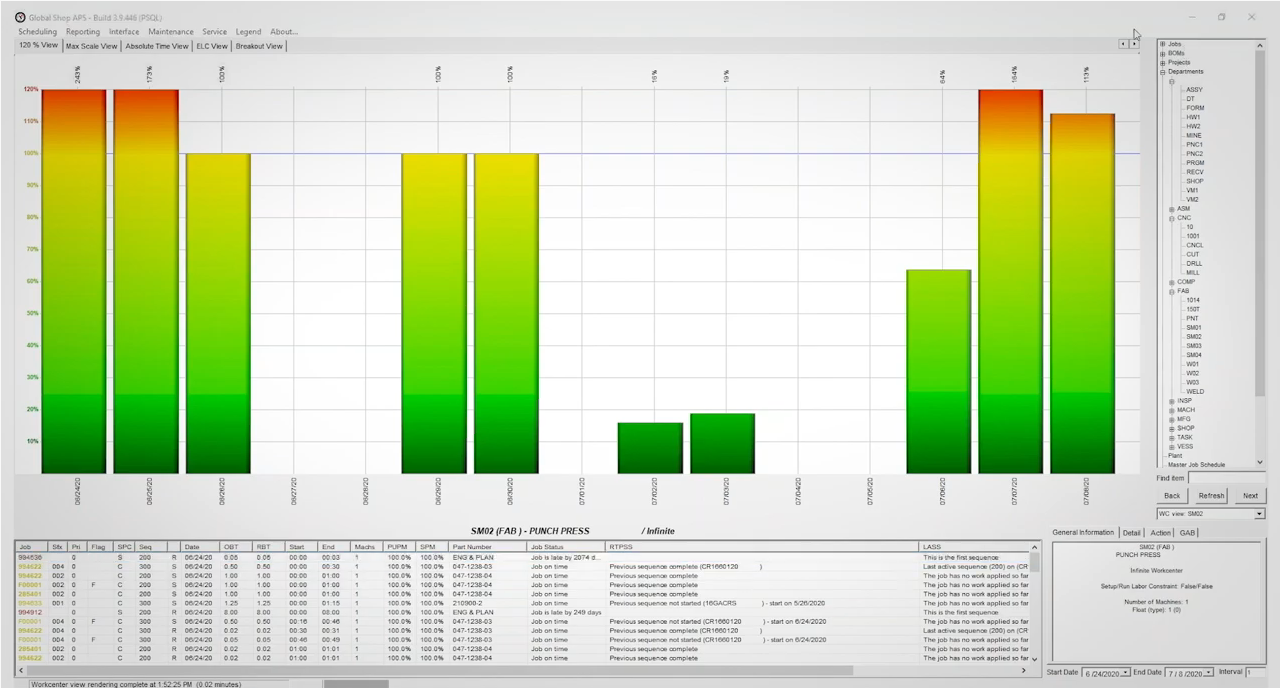Switch to Max Scale View
This screenshot has width=1280, height=688.
coord(91,46)
